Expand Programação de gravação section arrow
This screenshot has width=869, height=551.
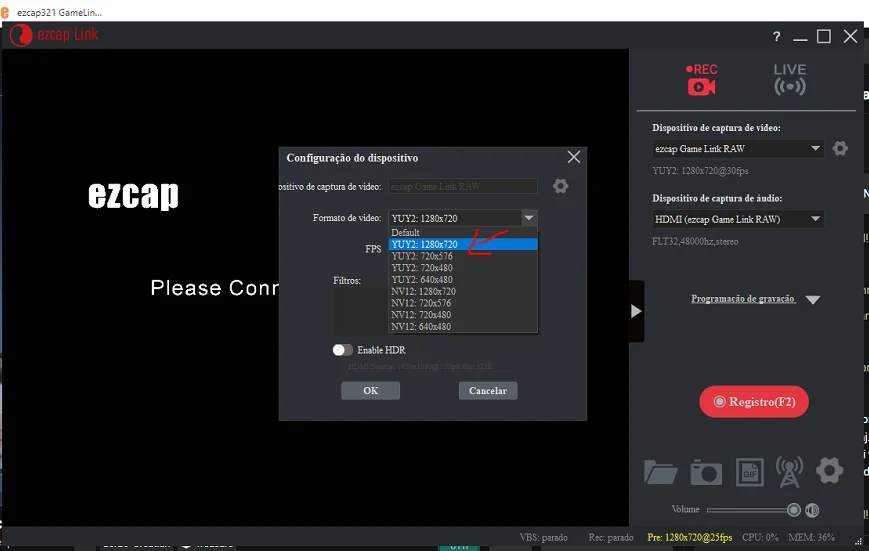pos(812,300)
